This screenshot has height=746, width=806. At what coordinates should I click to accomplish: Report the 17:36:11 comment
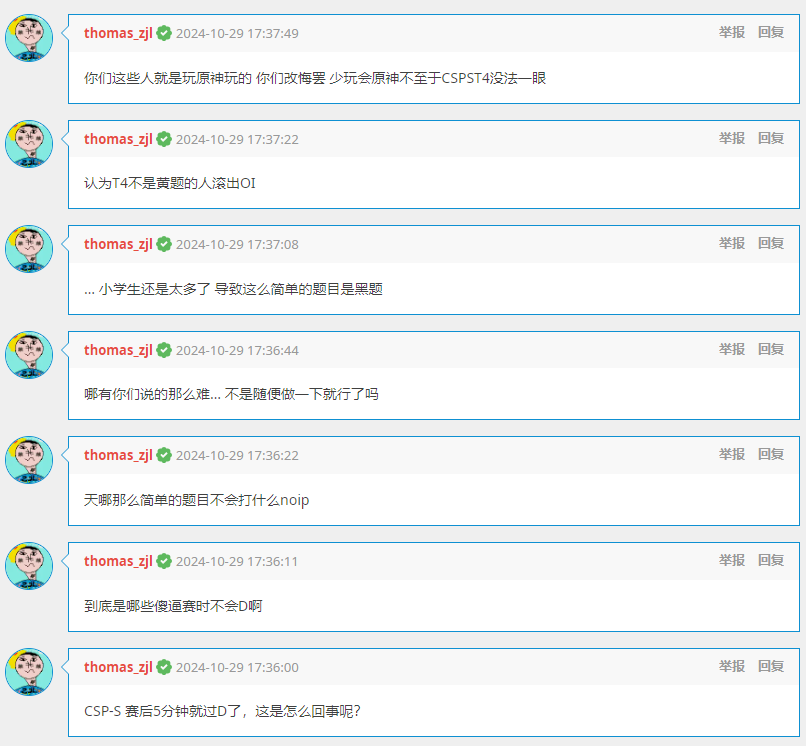[732, 560]
